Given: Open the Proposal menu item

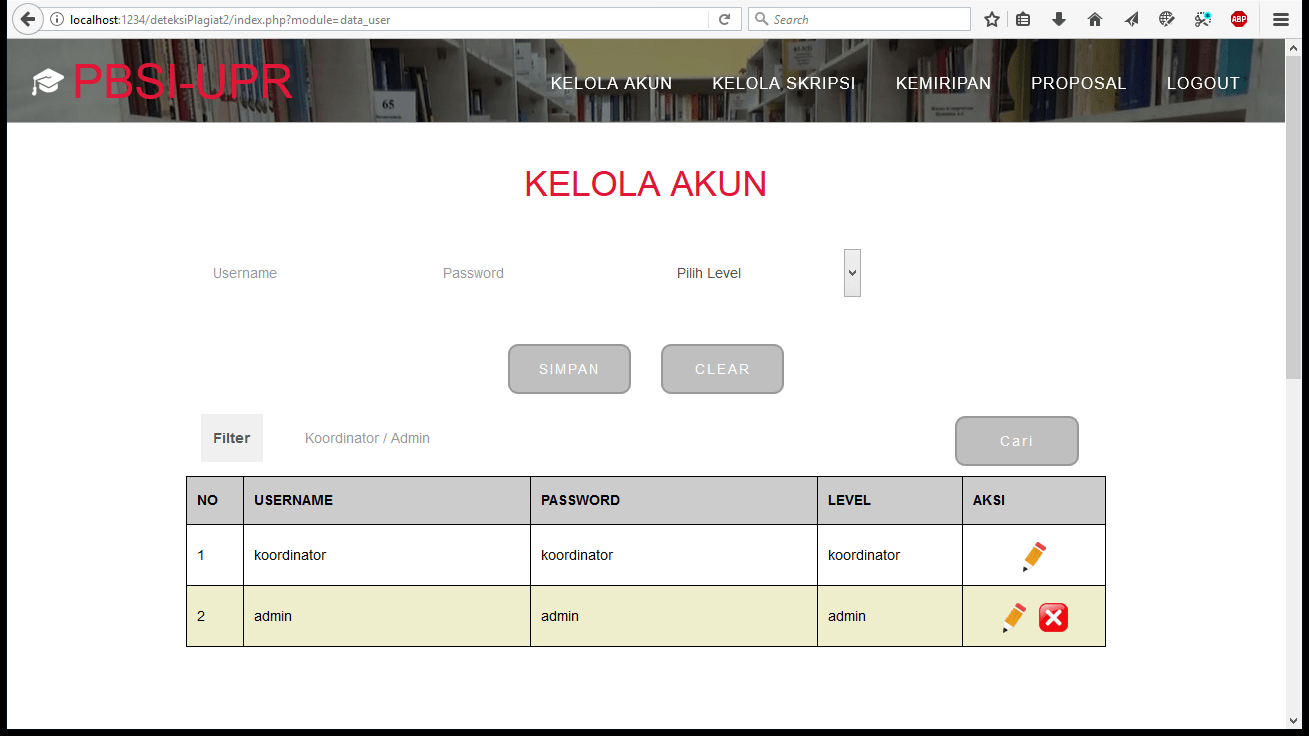Looking at the screenshot, I should (1078, 83).
